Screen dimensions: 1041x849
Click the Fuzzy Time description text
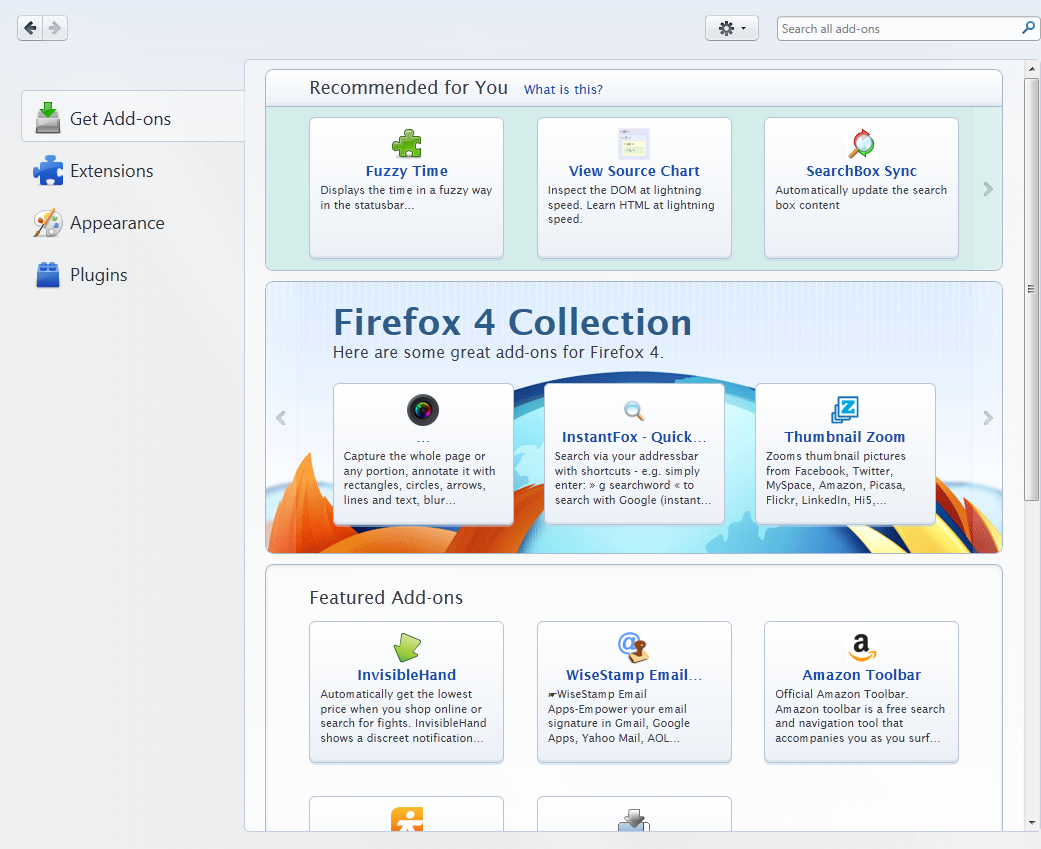click(406, 198)
